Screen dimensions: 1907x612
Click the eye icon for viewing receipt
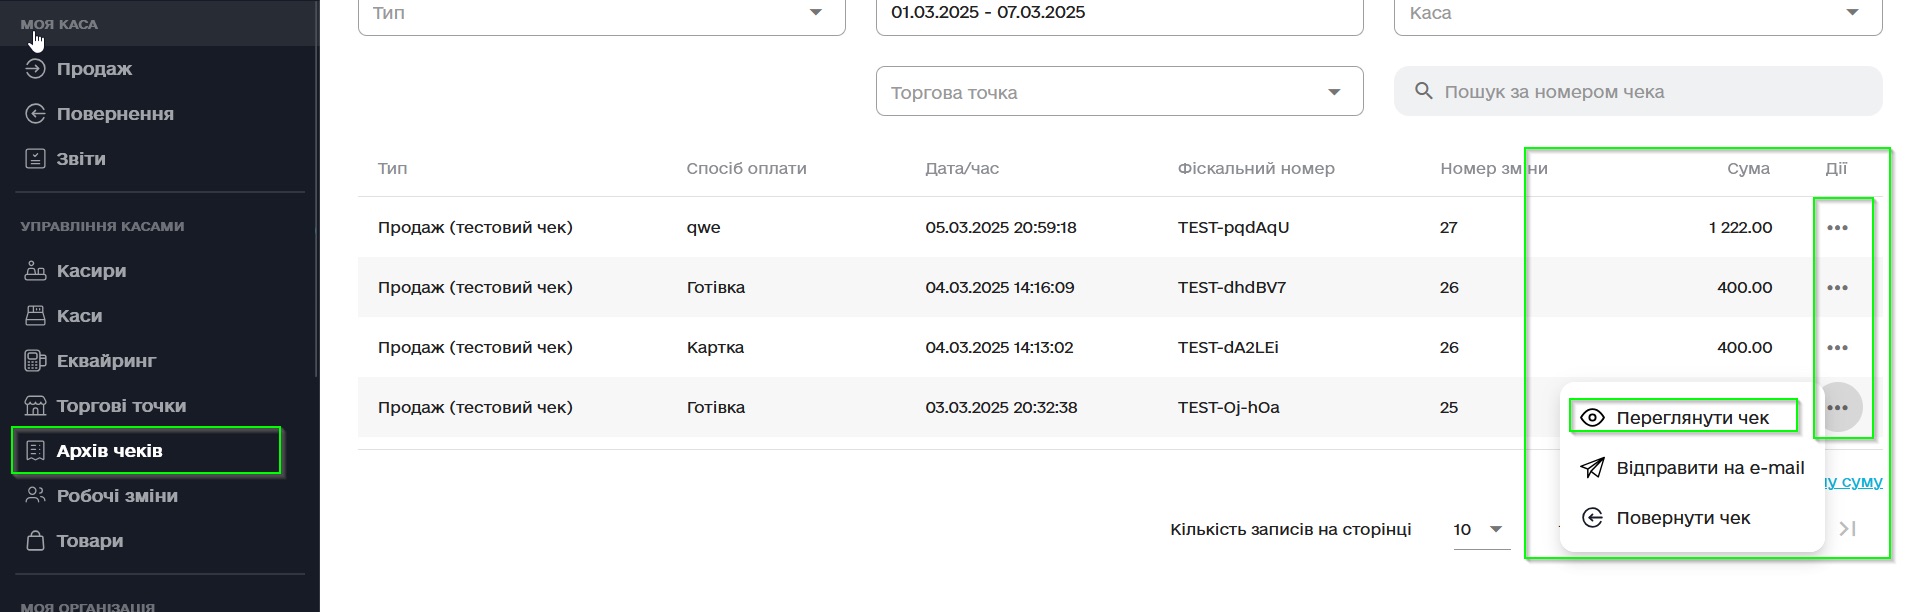1592,418
